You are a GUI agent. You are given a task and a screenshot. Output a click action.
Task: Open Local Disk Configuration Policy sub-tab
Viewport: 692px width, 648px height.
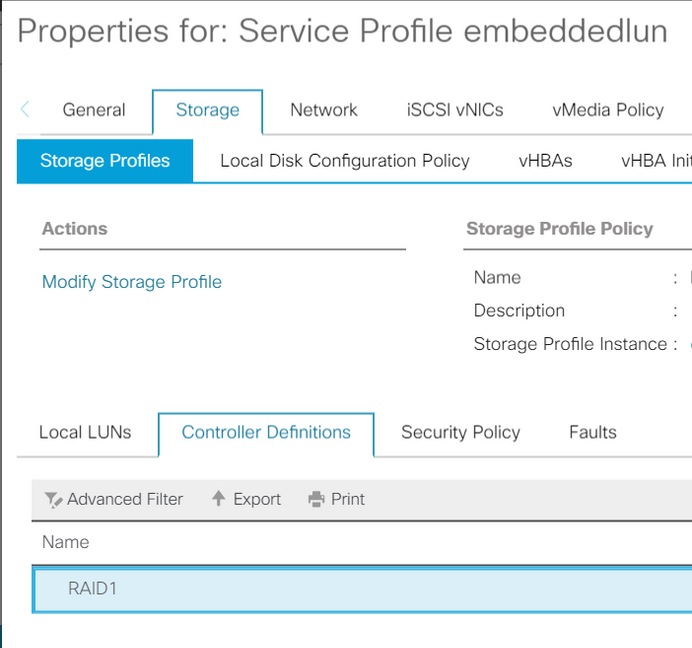(344, 160)
